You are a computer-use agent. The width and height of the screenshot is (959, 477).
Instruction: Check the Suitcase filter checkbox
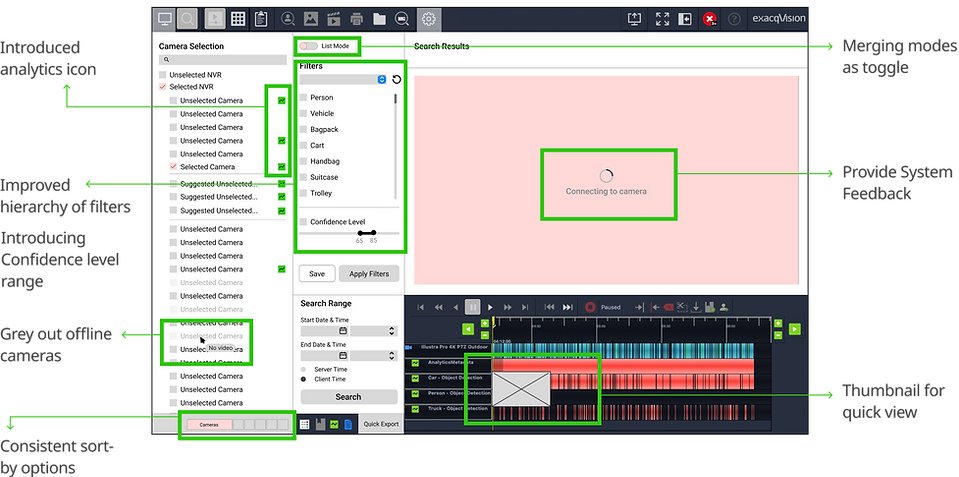click(303, 177)
